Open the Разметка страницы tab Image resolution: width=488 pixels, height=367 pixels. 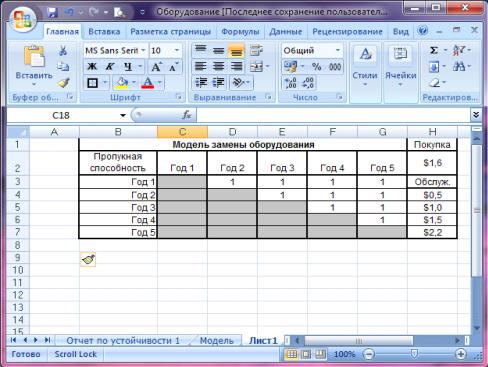coord(170,32)
